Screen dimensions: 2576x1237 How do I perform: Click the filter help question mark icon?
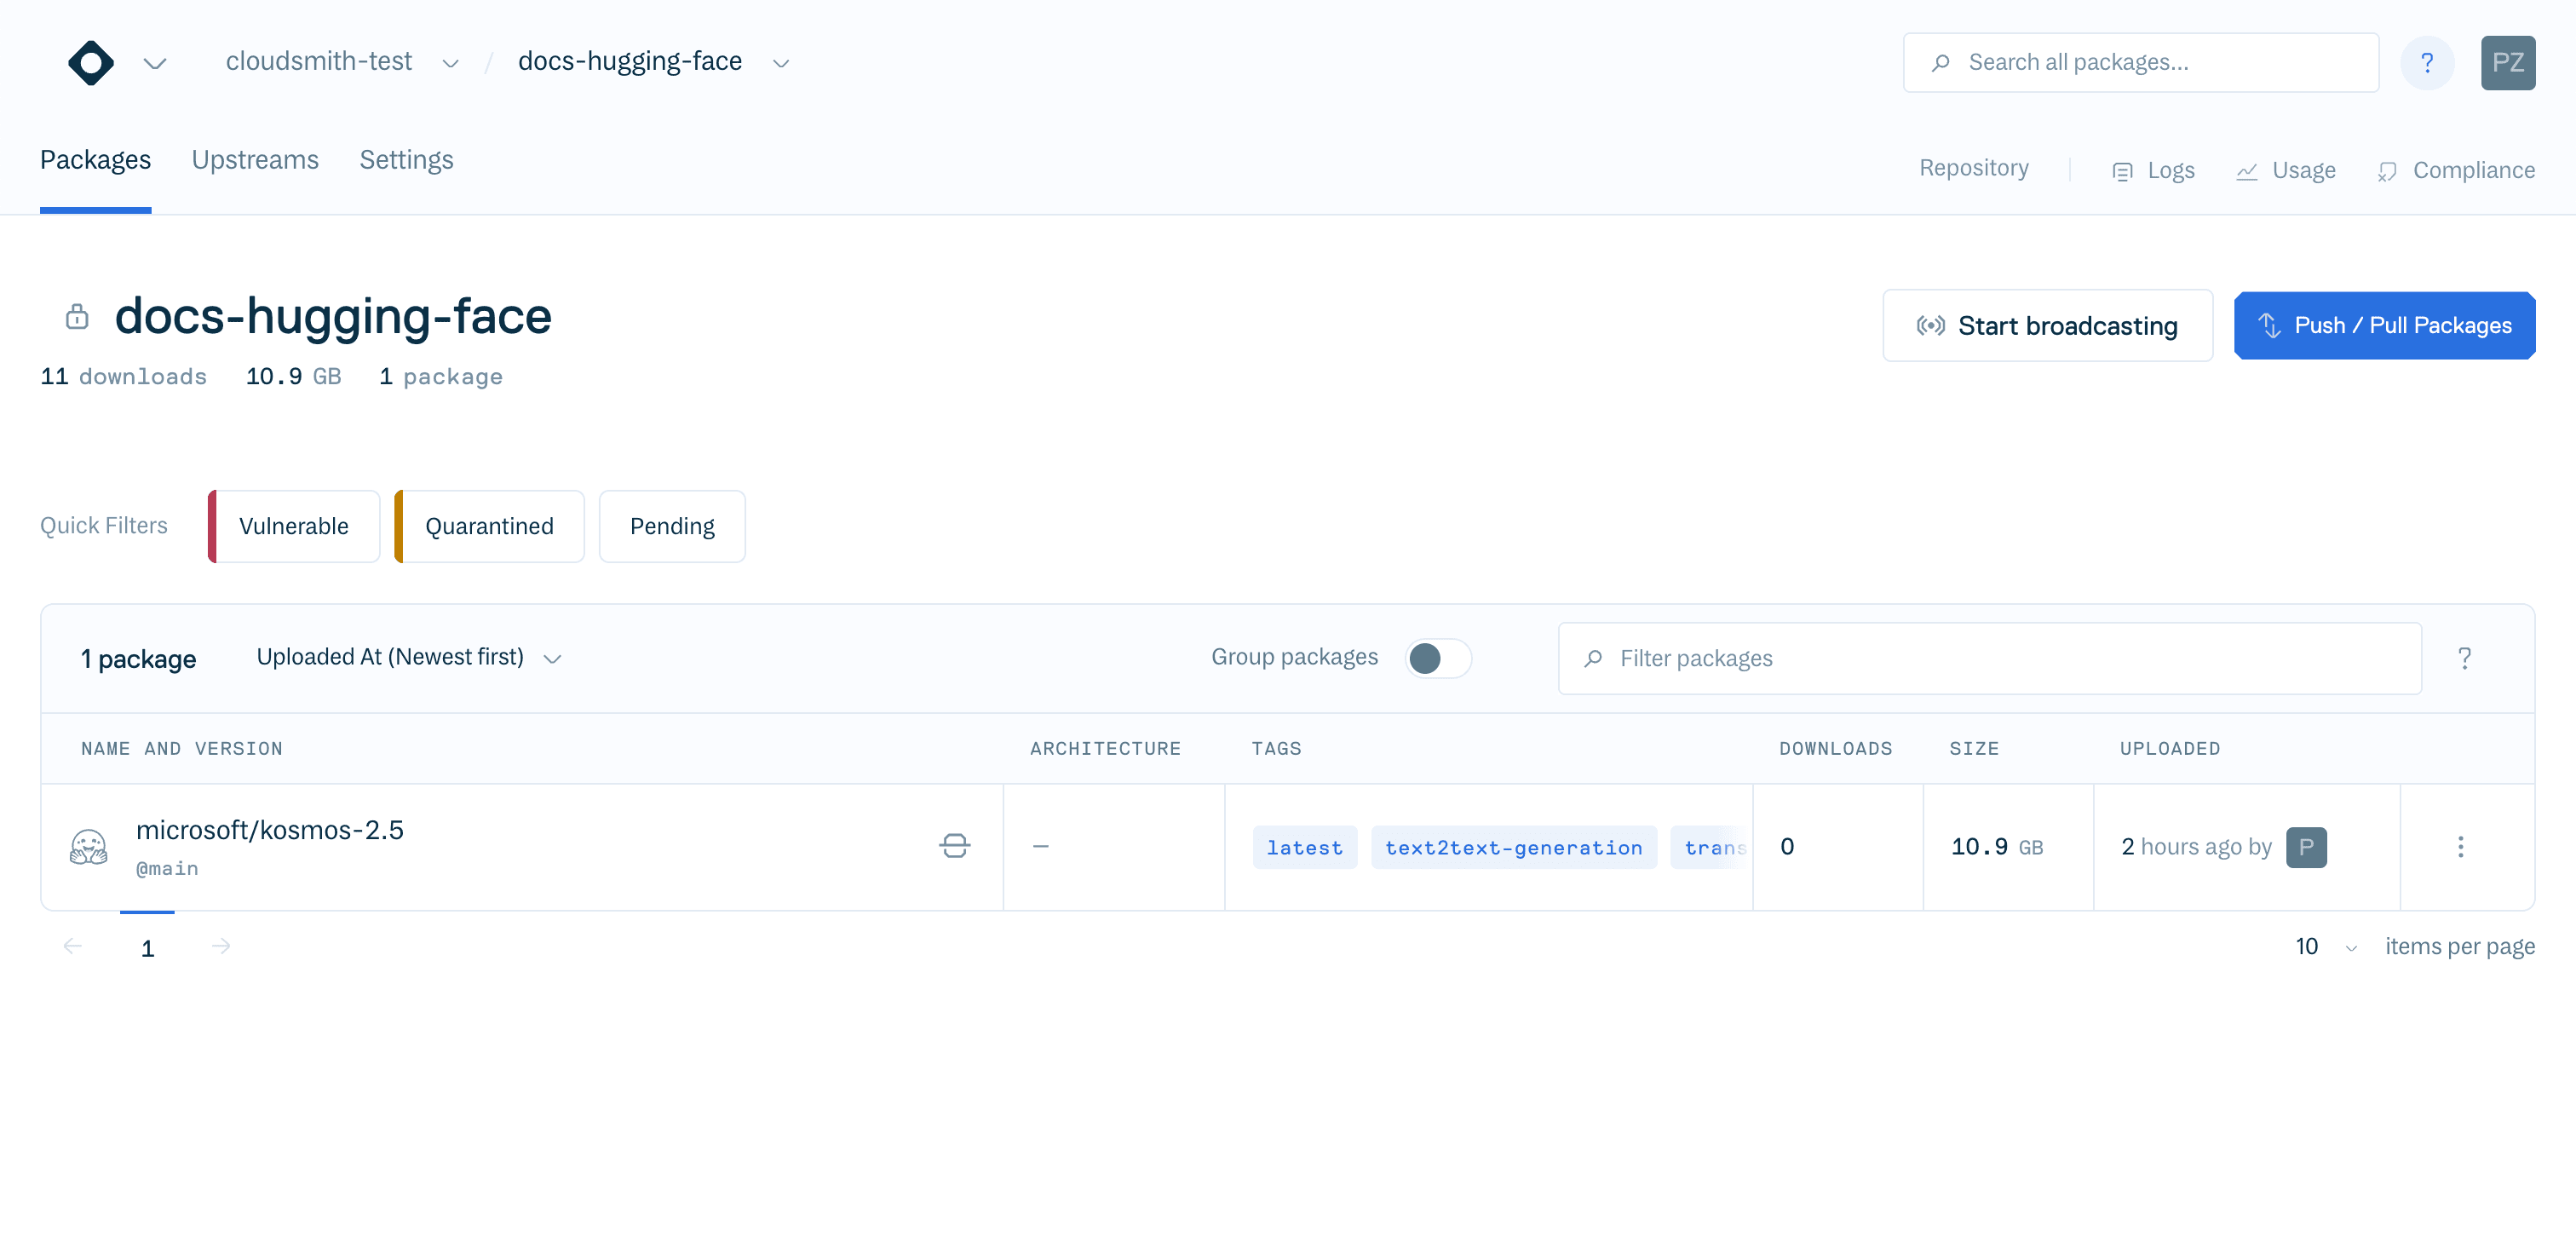click(x=2464, y=658)
